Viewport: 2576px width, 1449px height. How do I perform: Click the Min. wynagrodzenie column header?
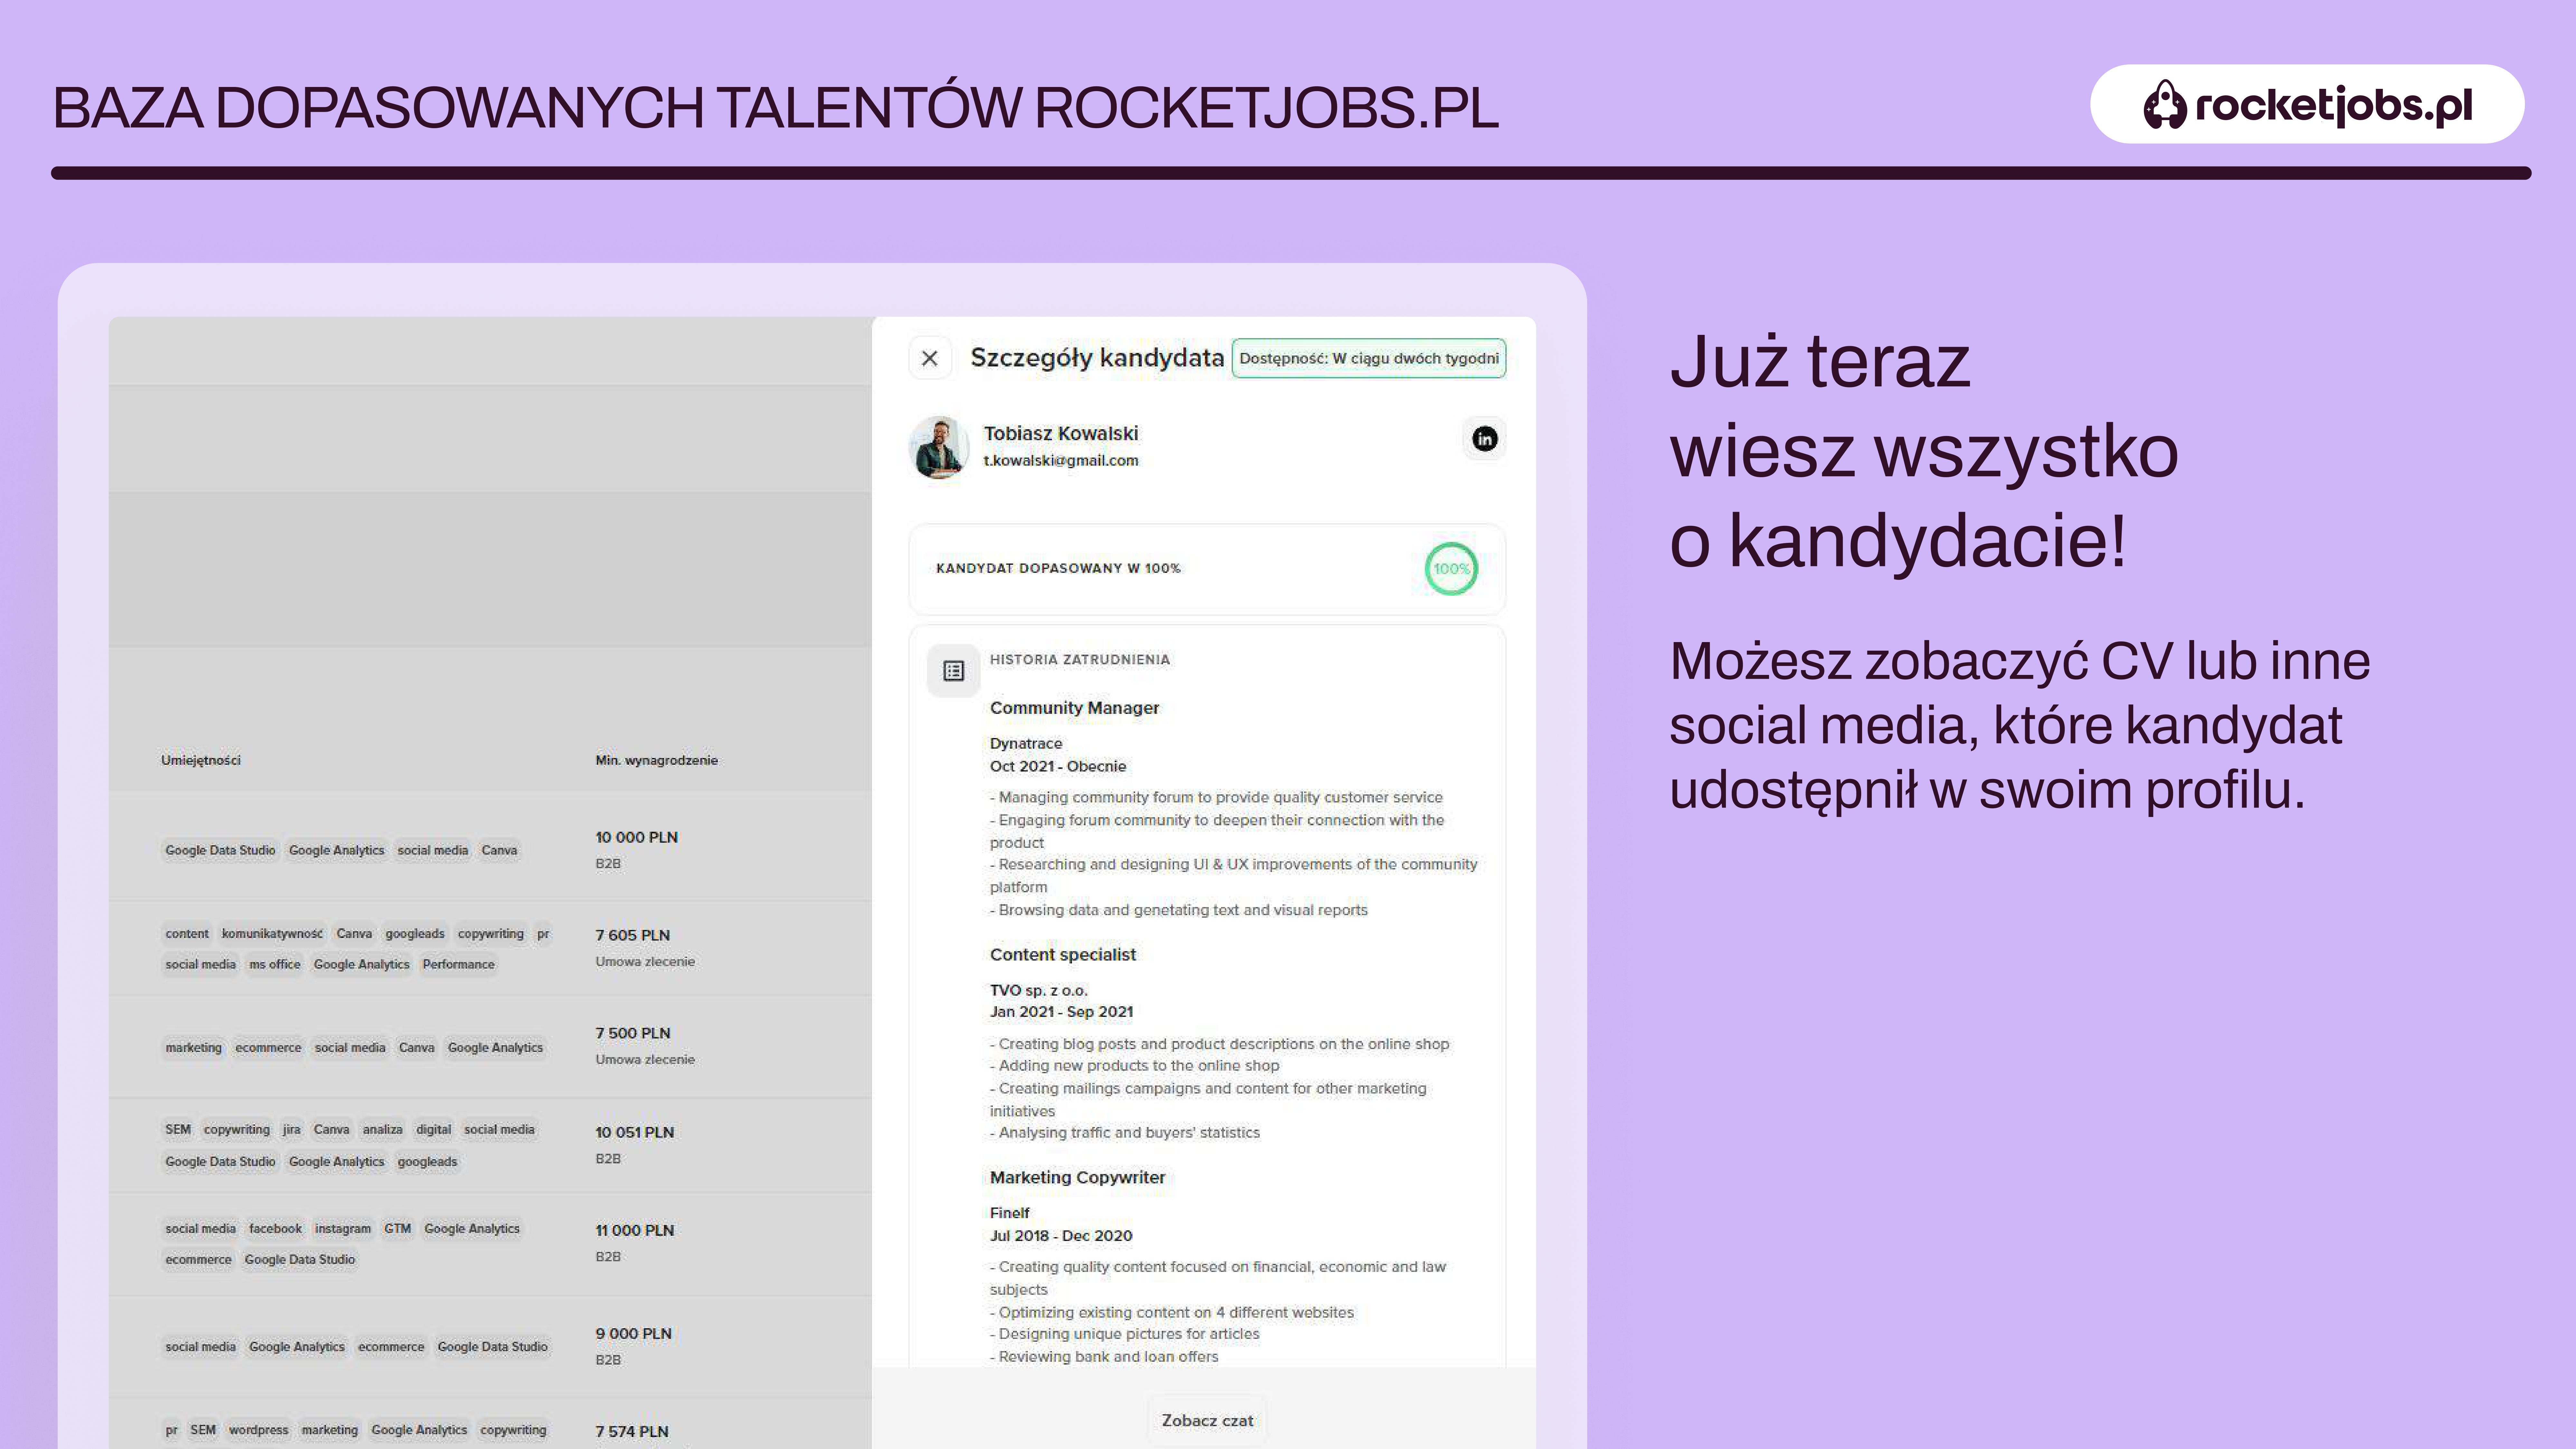click(656, 760)
